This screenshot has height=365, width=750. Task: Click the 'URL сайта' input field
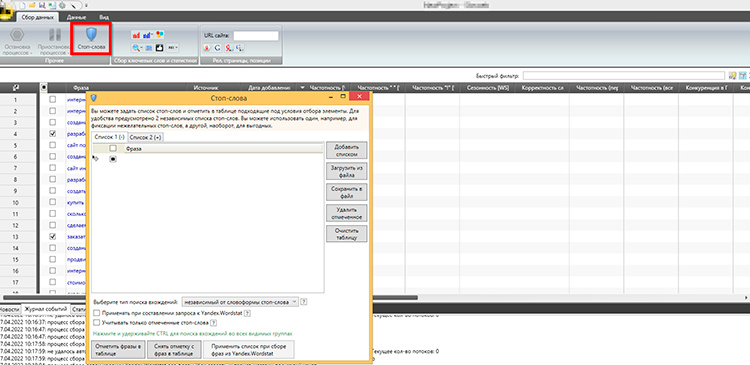point(256,35)
